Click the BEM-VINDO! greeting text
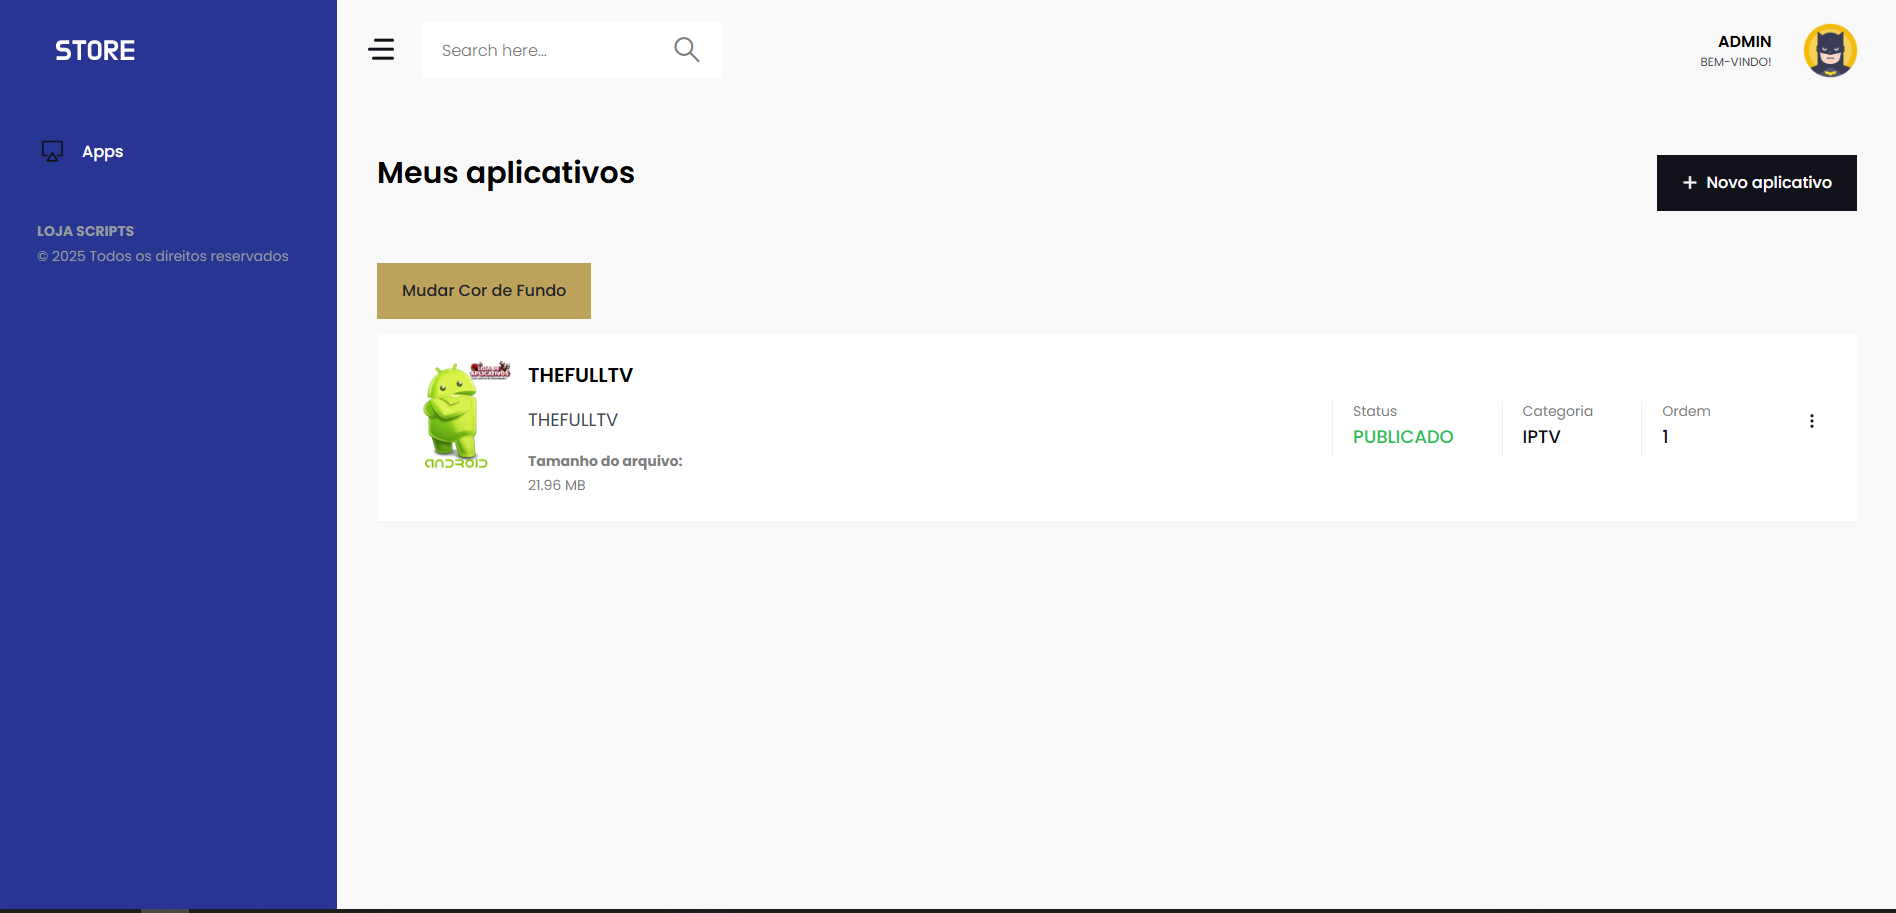1896x913 pixels. tap(1735, 62)
